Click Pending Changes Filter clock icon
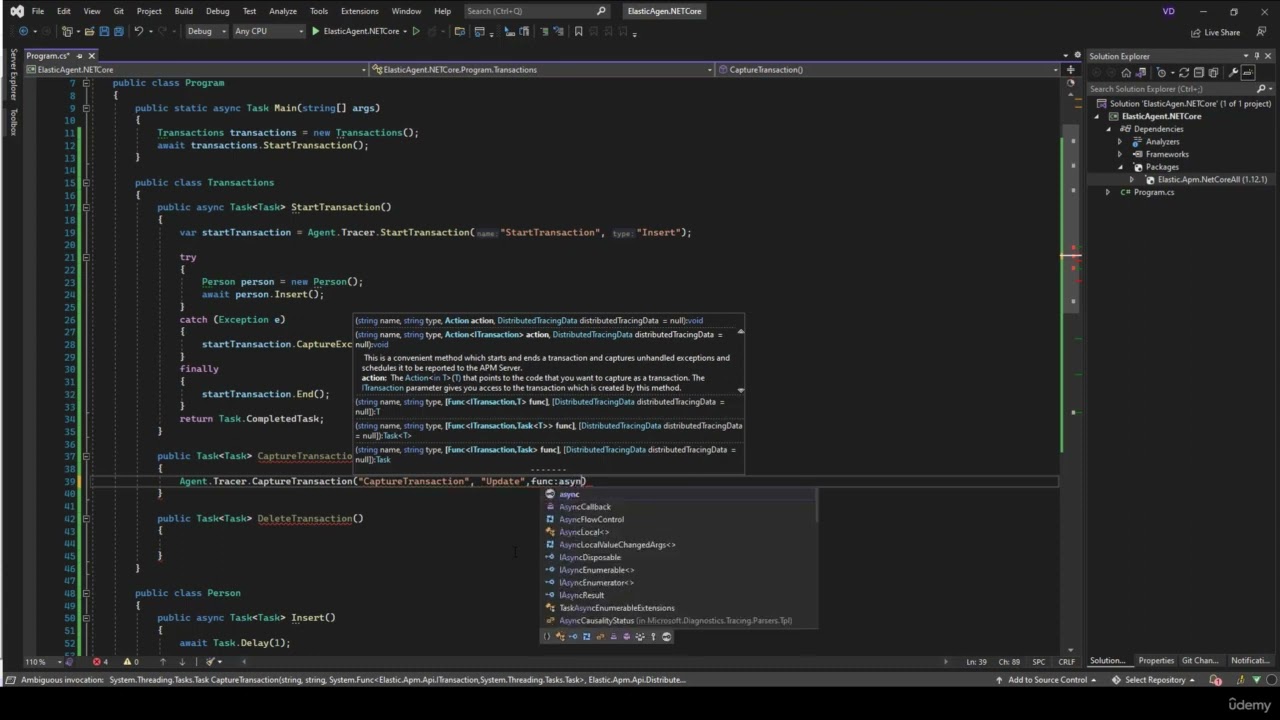 [x=1162, y=73]
